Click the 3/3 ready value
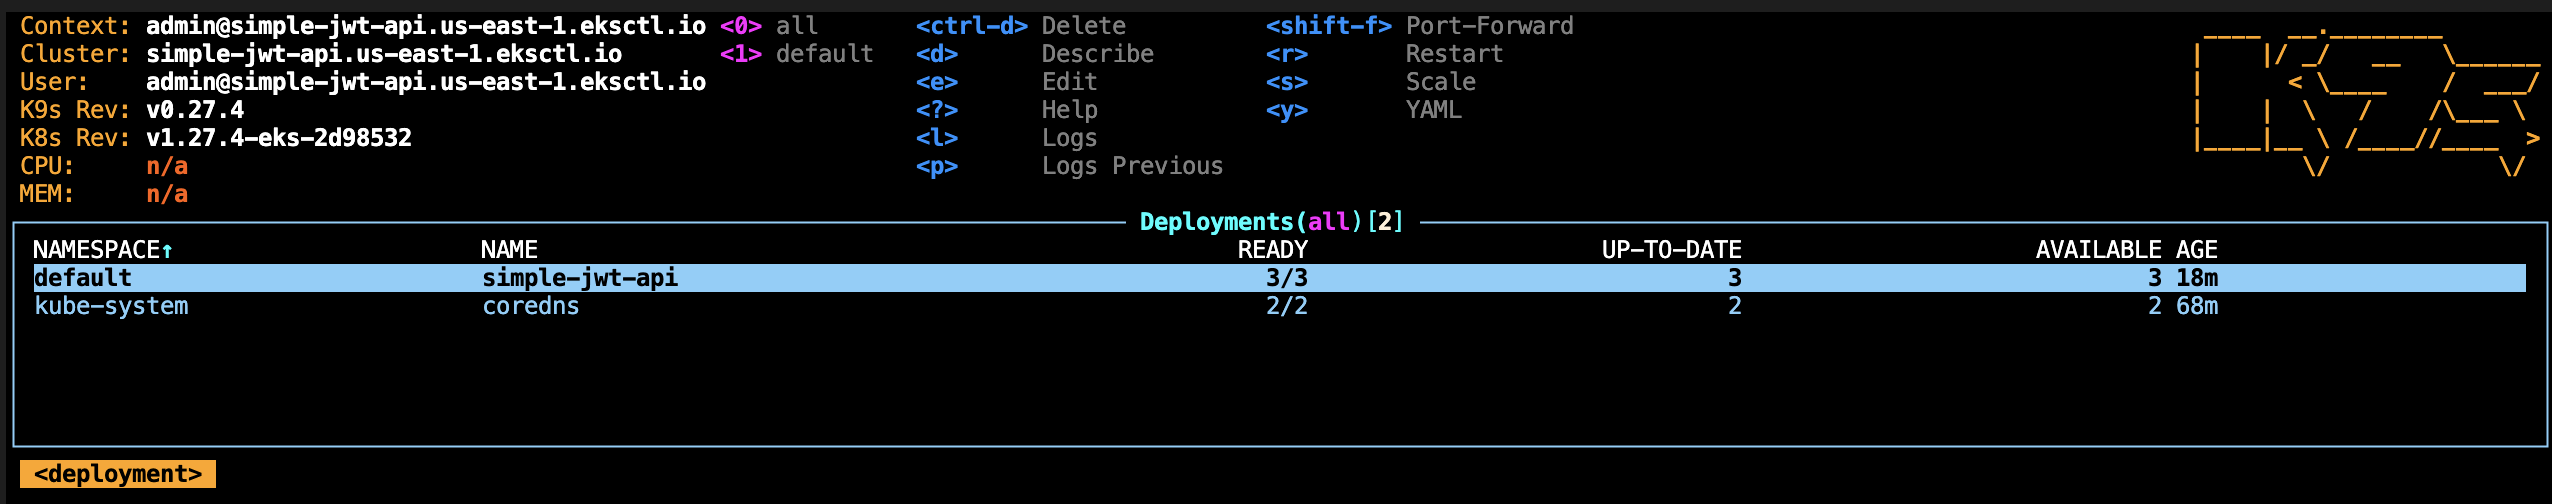 coord(1287,278)
